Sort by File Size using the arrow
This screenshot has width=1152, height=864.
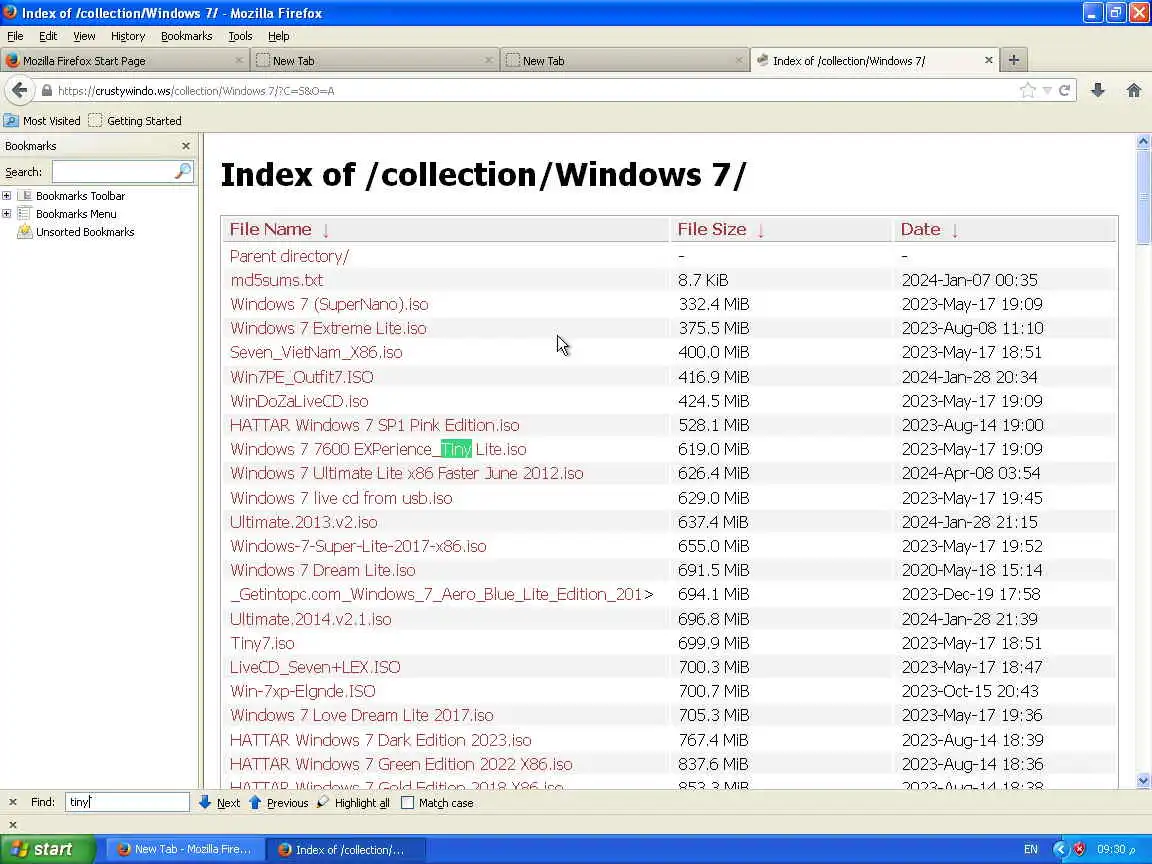(761, 230)
